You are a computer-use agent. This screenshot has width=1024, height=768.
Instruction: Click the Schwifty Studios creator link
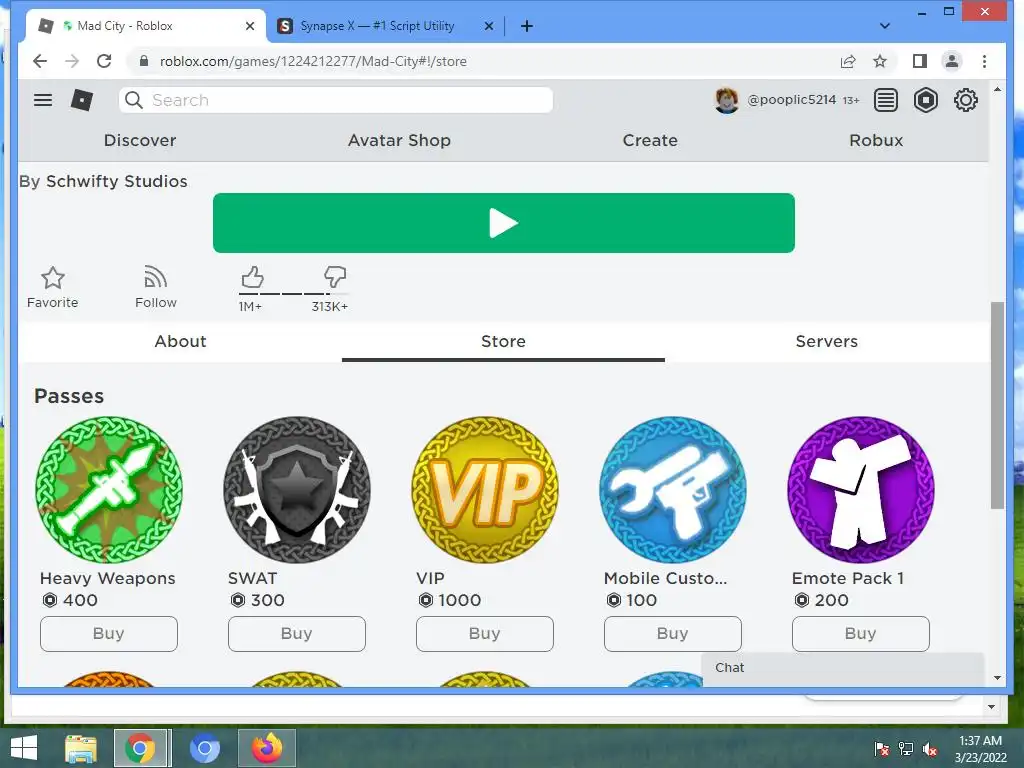coord(117,181)
